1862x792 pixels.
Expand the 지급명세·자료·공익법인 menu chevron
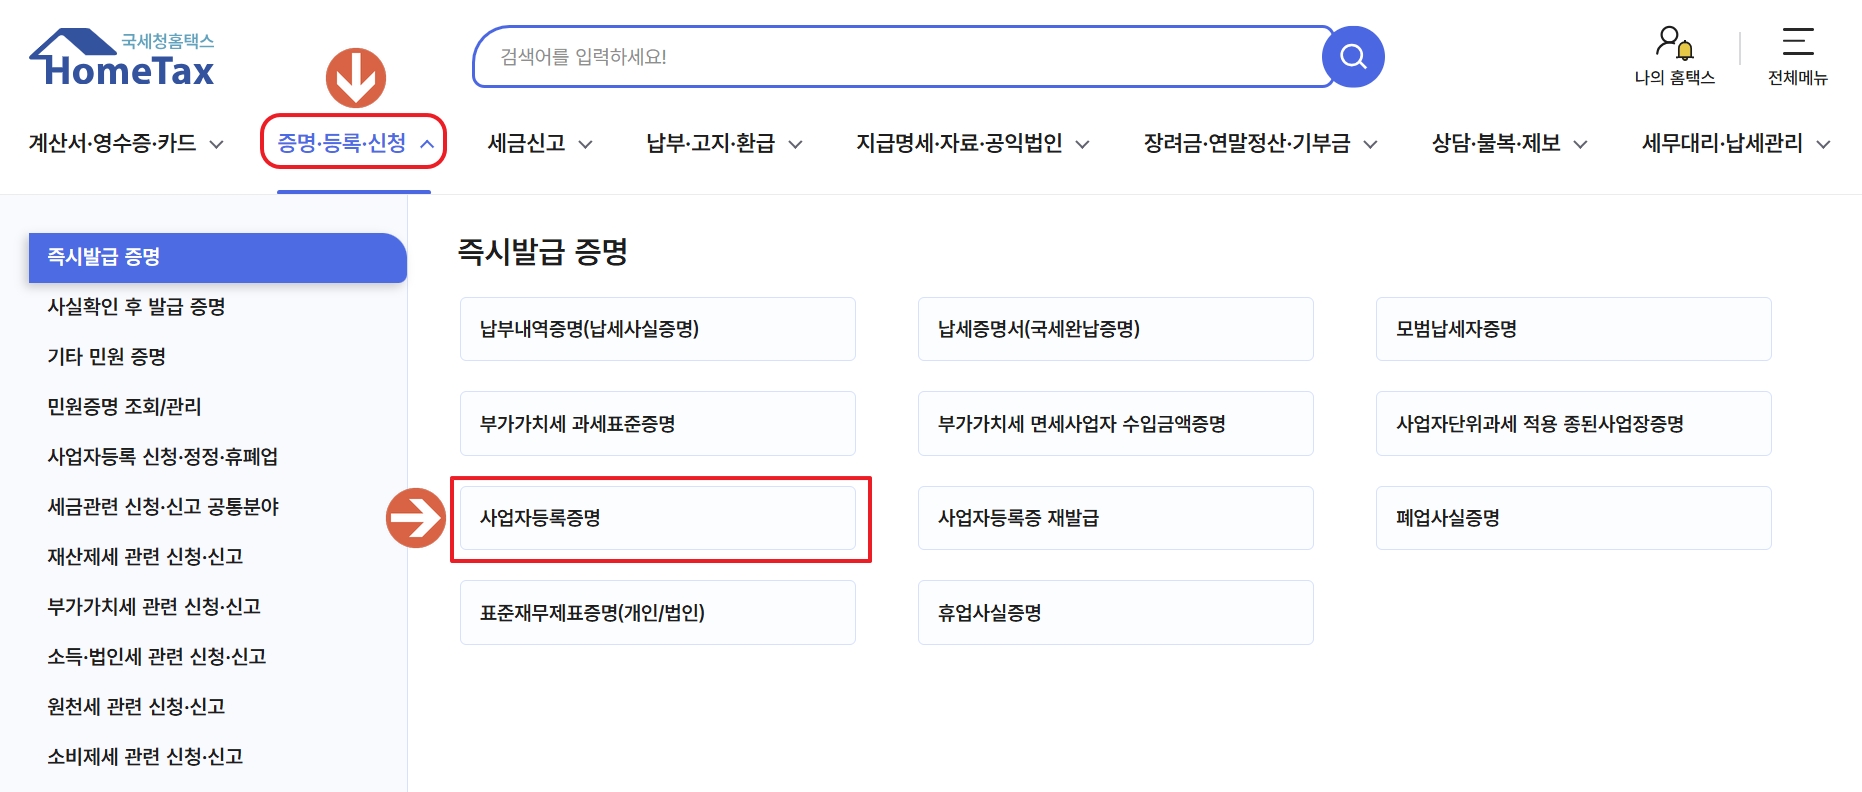tap(1083, 144)
